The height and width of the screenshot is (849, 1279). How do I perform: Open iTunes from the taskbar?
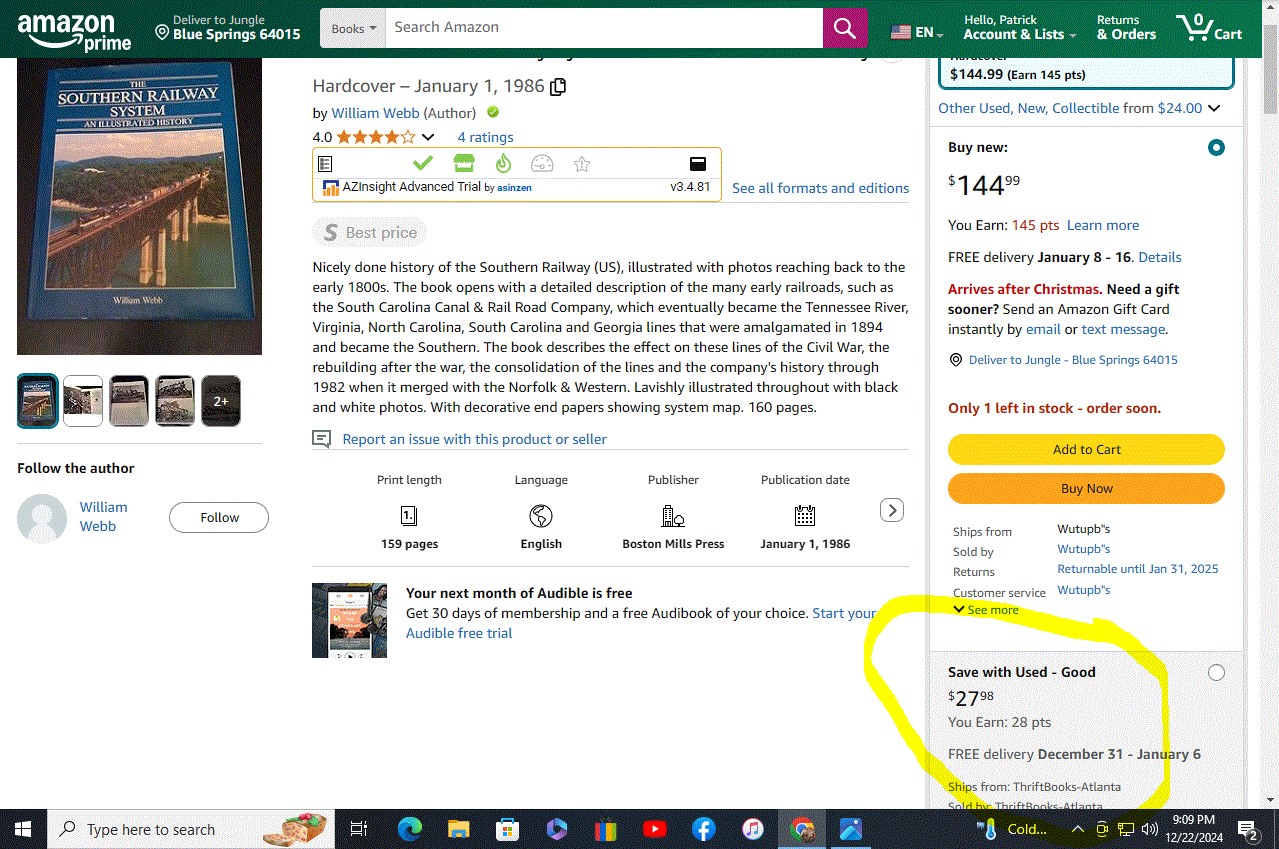(x=753, y=829)
